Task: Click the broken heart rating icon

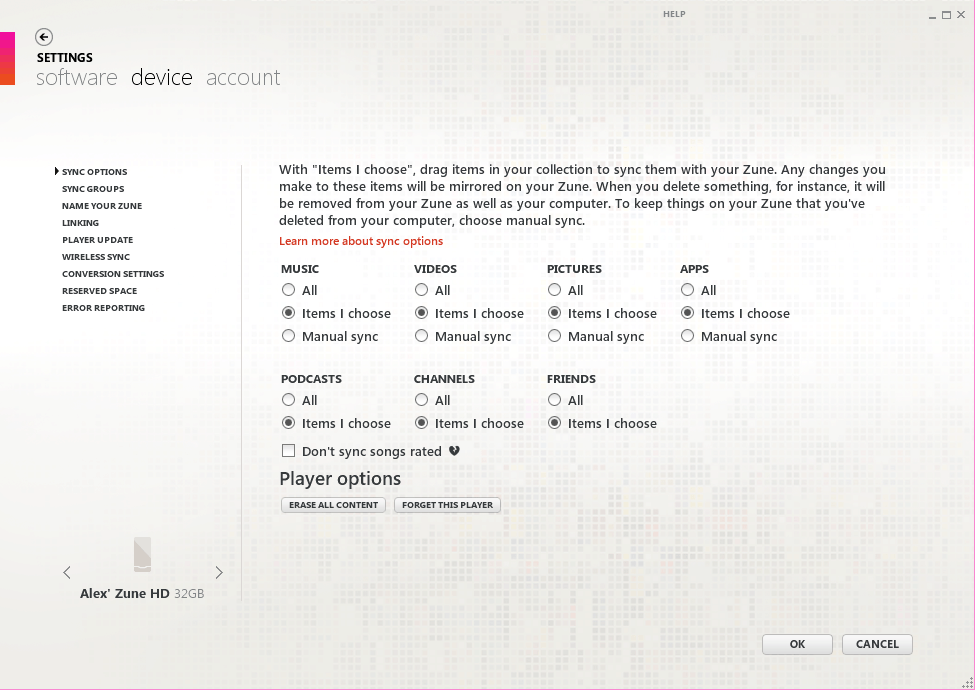Action: click(455, 451)
